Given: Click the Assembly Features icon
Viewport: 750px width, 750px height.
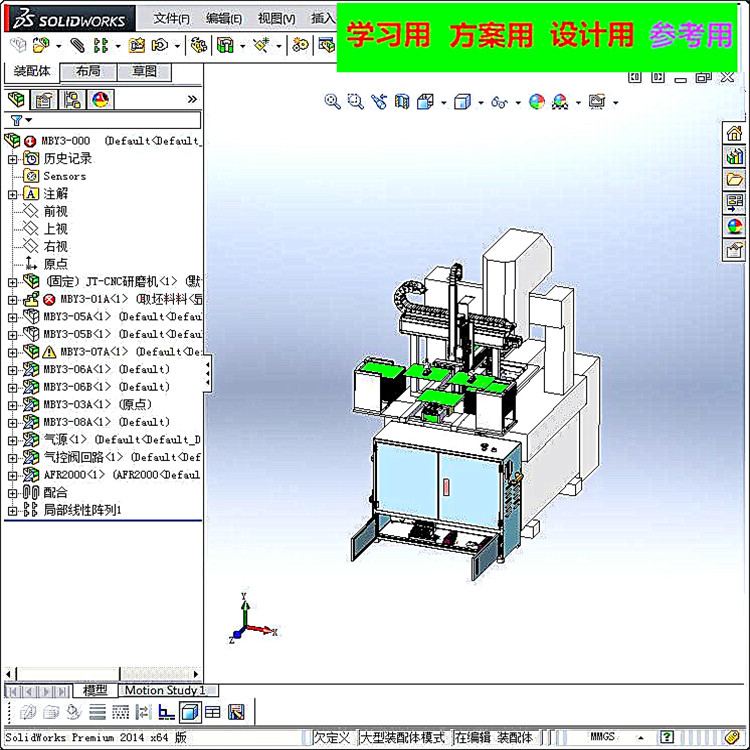Looking at the screenshot, I should point(225,45).
